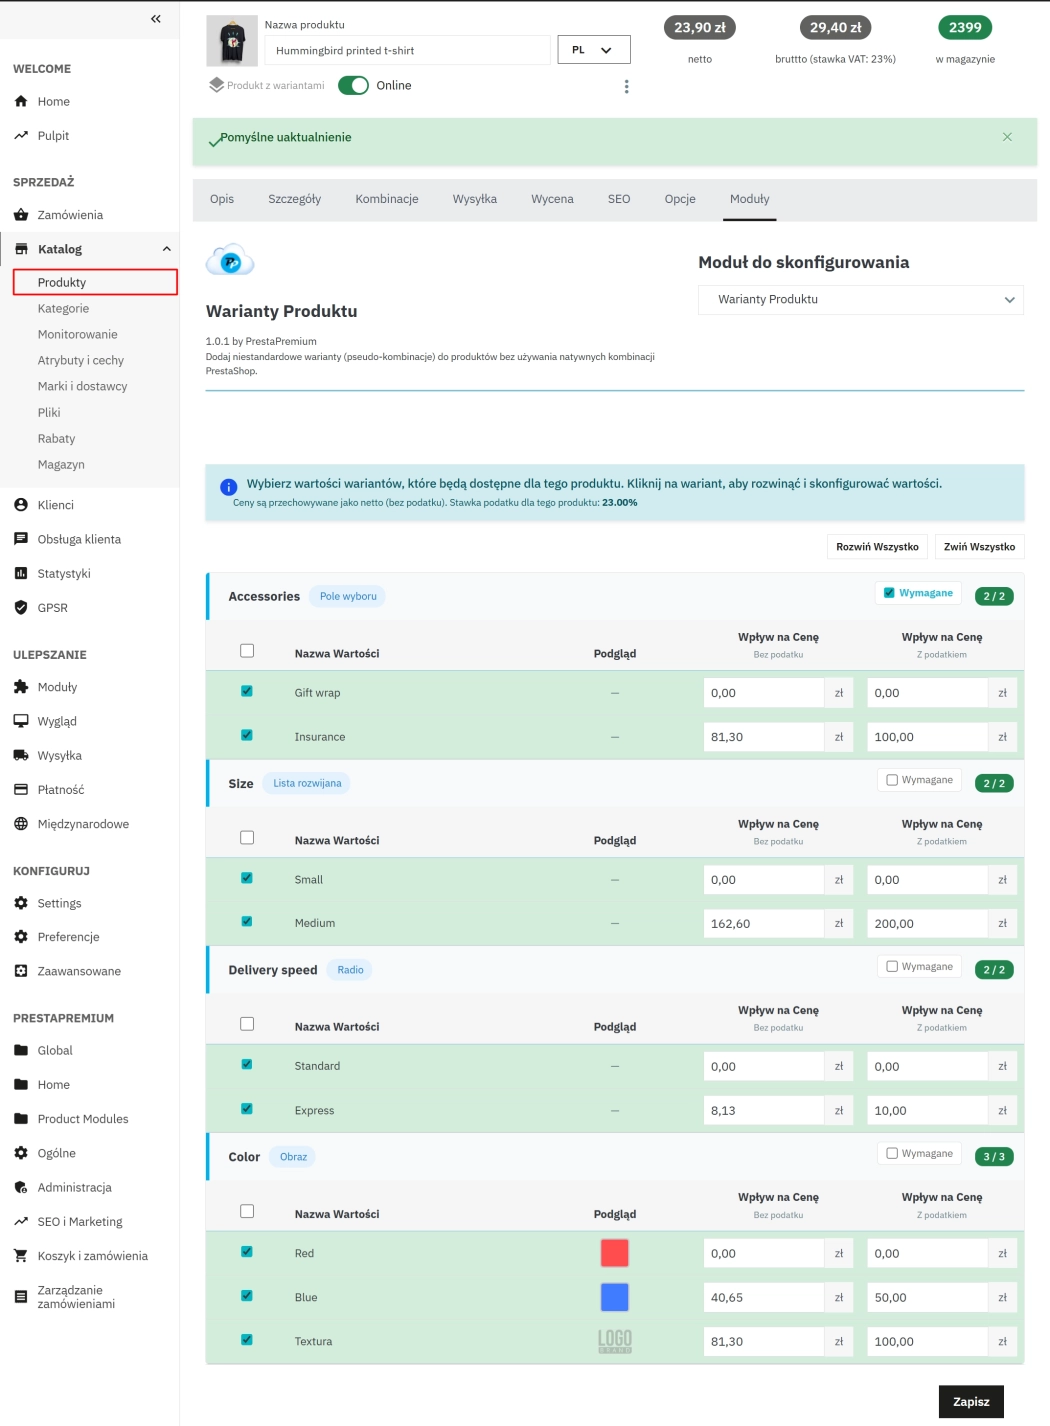Click the GPSR shield icon
Image resolution: width=1050 pixels, height=1426 pixels.
(22, 607)
